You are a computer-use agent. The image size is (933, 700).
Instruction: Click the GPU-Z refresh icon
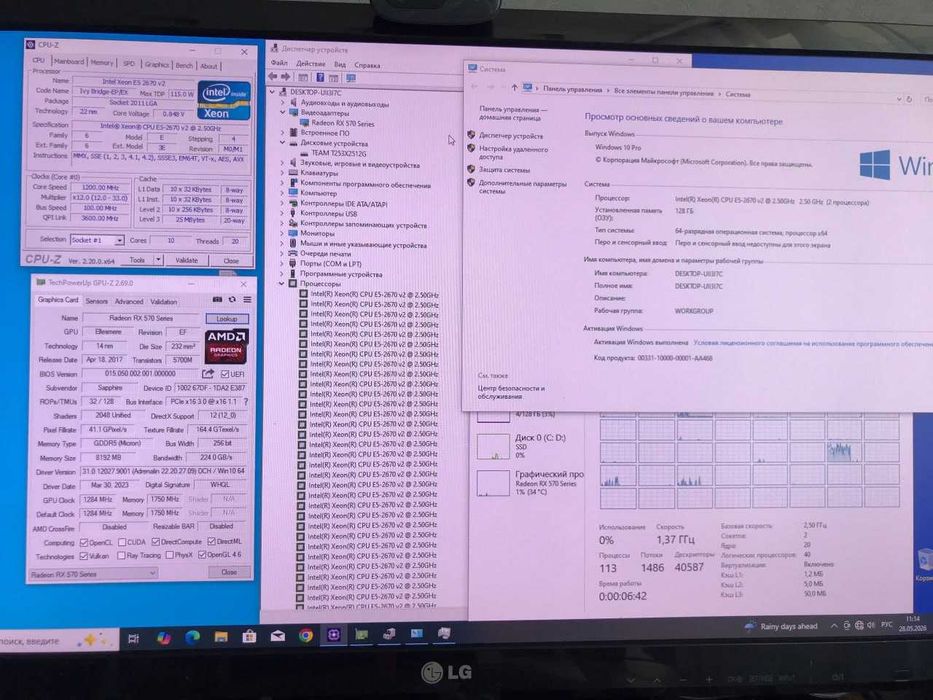(x=232, y=300)
